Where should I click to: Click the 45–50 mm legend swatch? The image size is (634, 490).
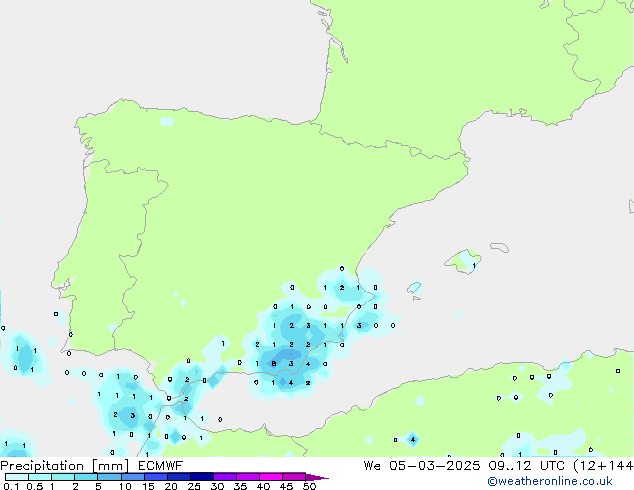[294, 477]
